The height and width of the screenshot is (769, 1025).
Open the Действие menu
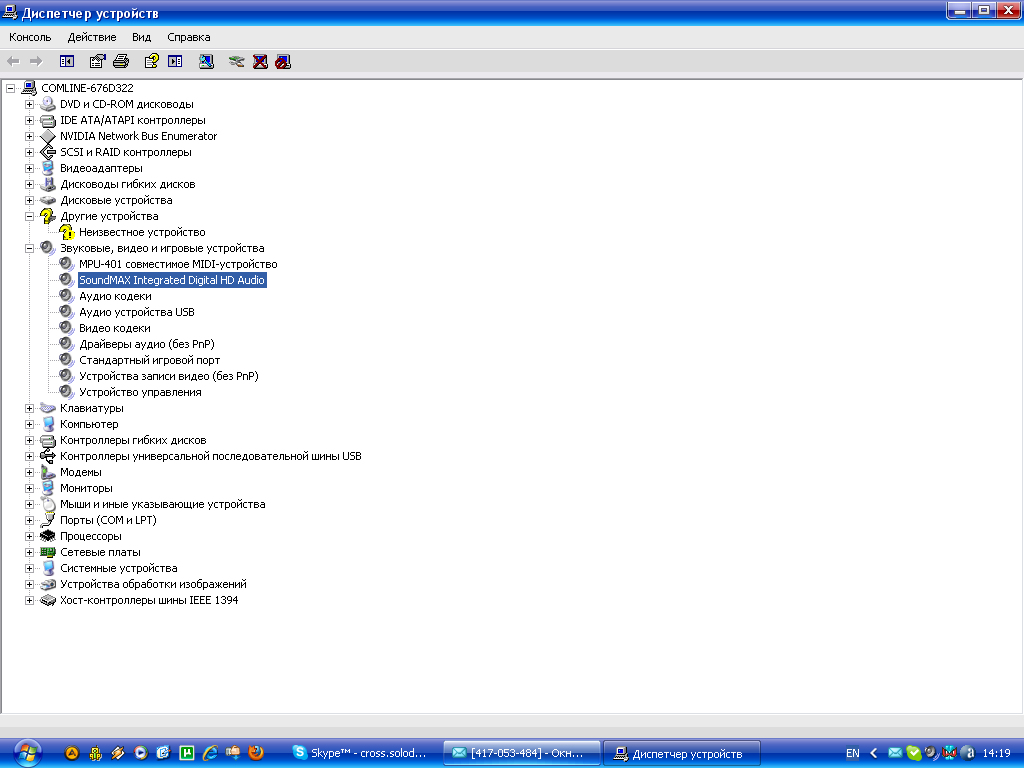pos(92,37)
